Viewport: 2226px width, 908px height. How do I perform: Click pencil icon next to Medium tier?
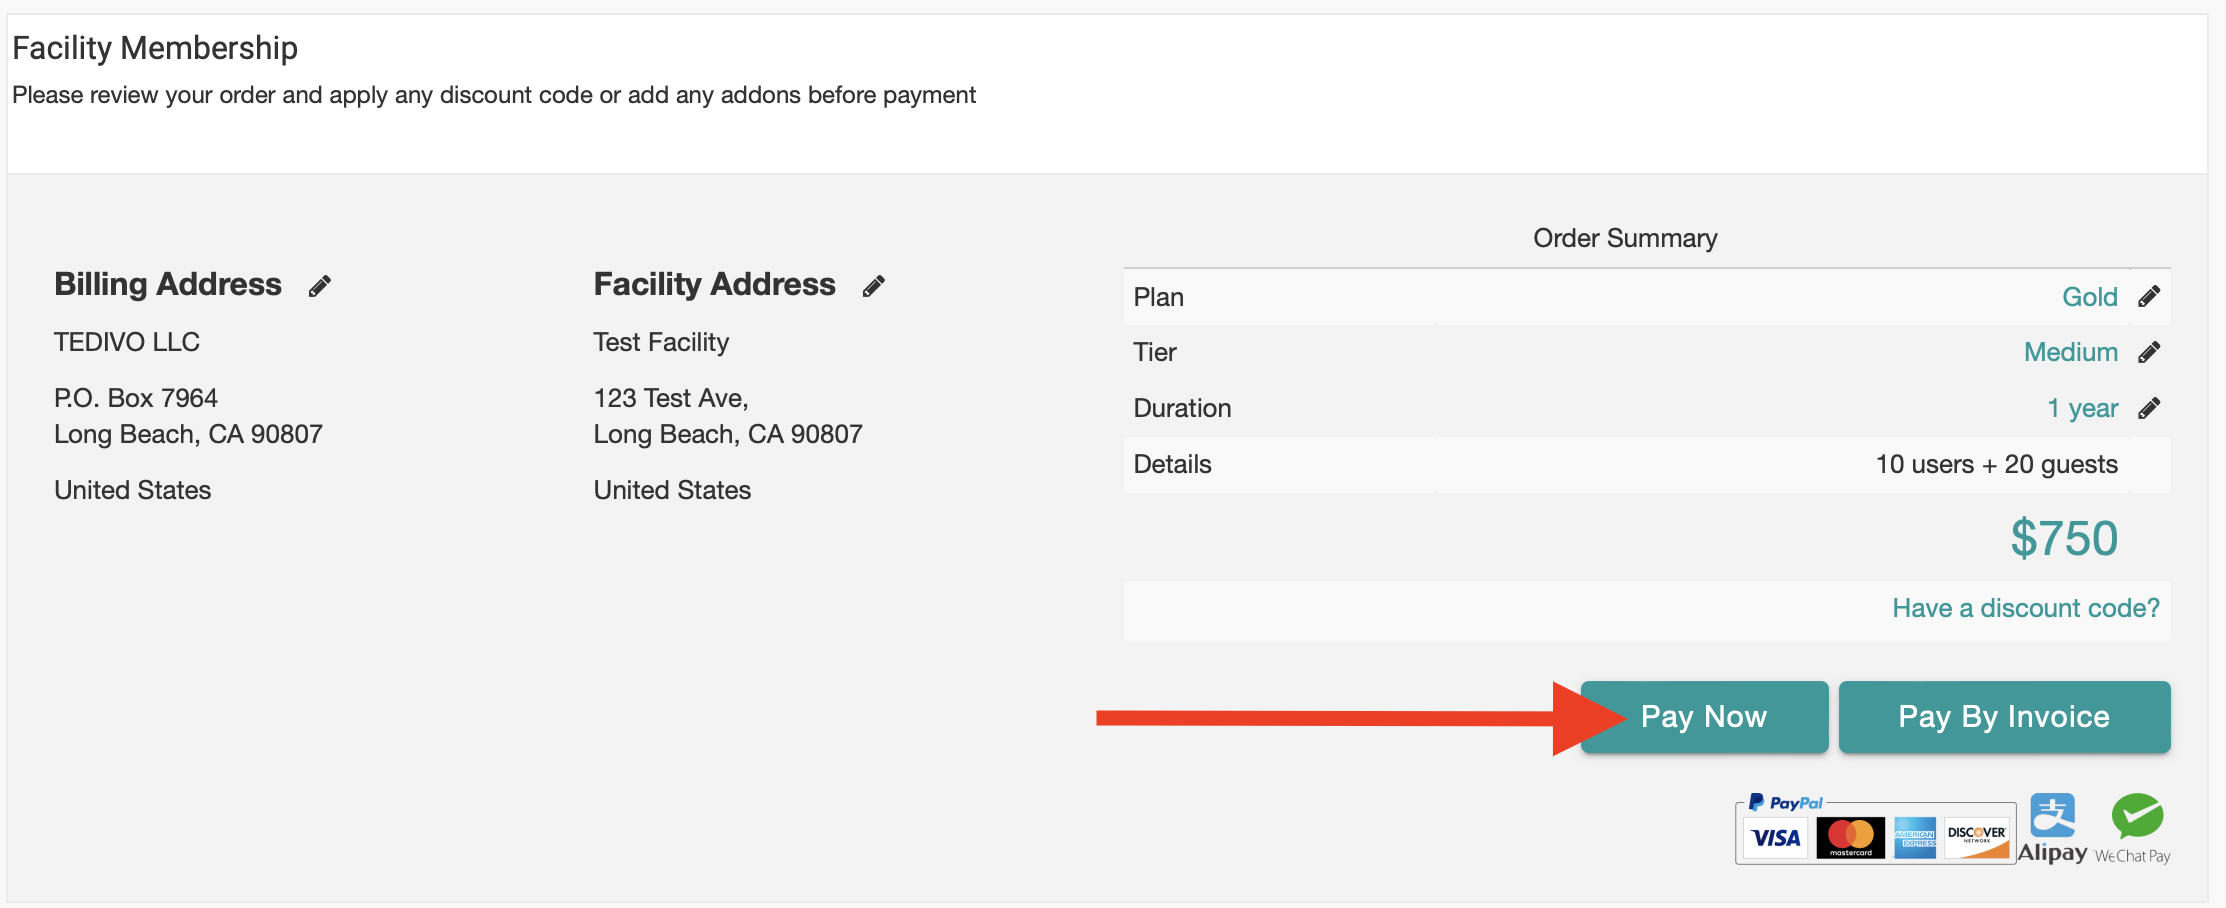pos(2149,352)
